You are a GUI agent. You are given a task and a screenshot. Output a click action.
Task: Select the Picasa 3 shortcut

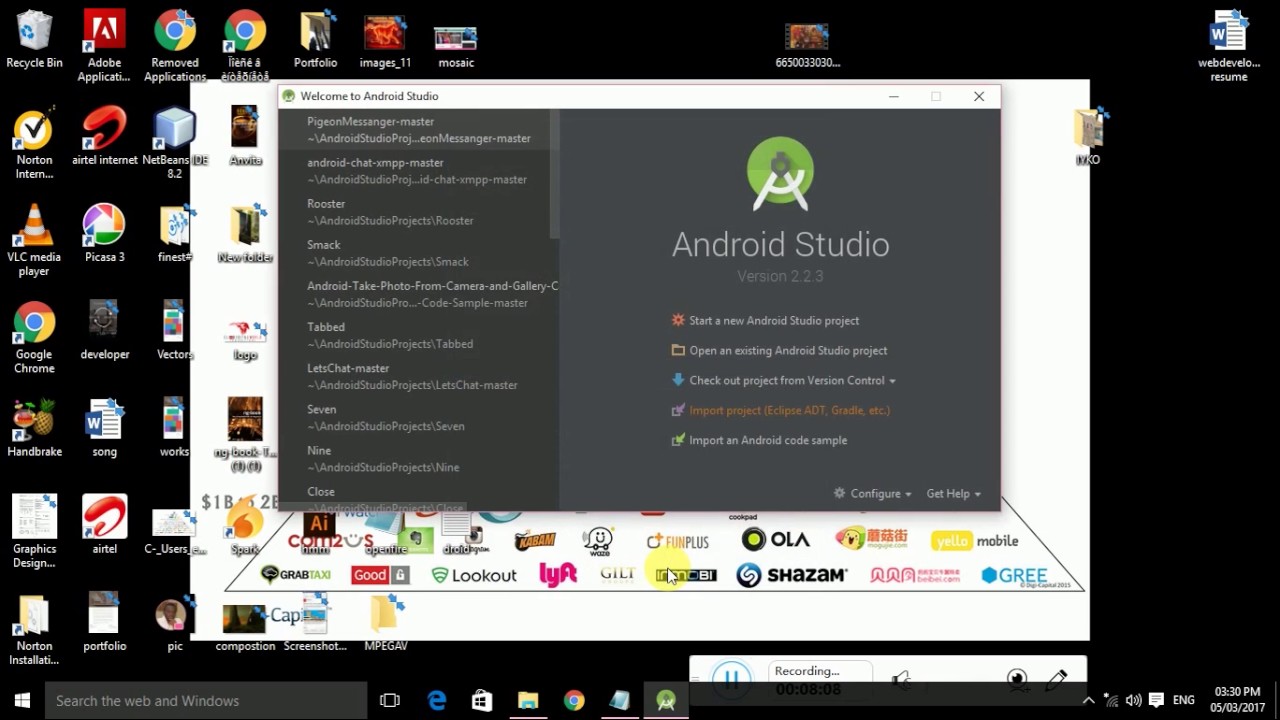(104, 234)
